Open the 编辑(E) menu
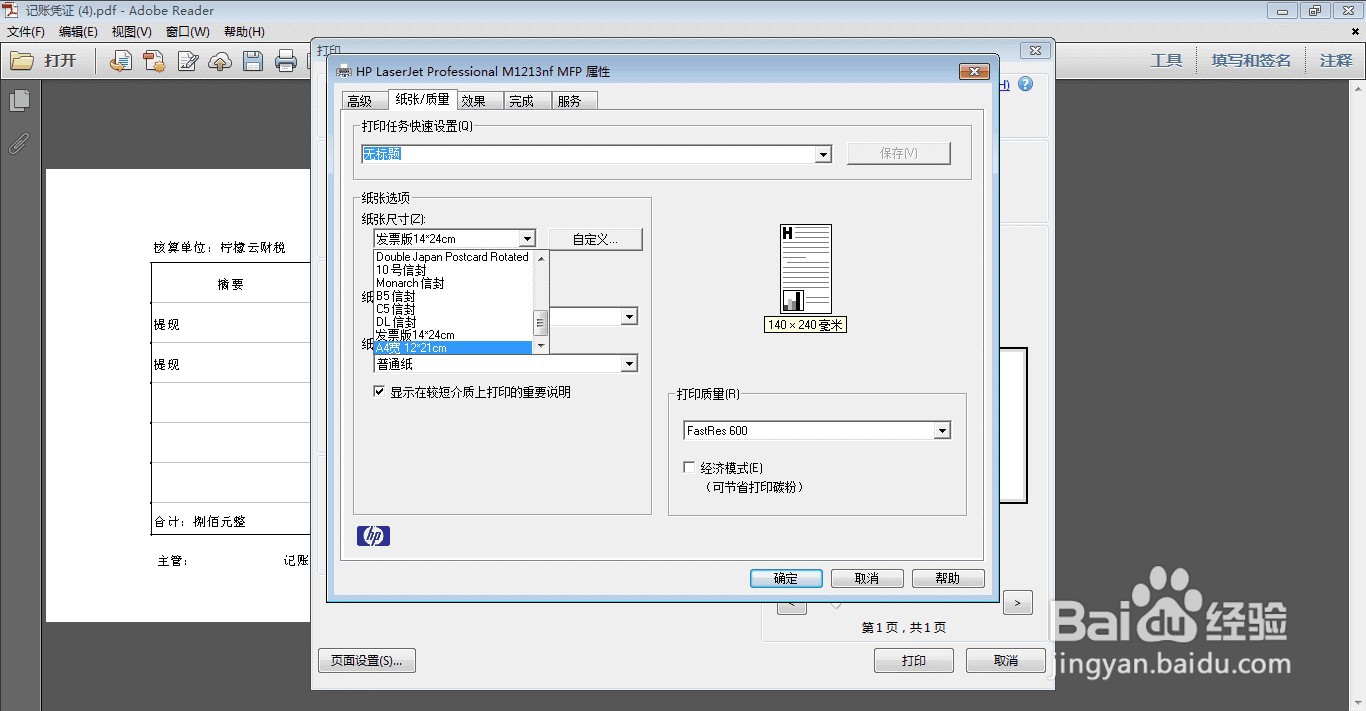The width and height of the screenshot is (1366, 711). 78,32
